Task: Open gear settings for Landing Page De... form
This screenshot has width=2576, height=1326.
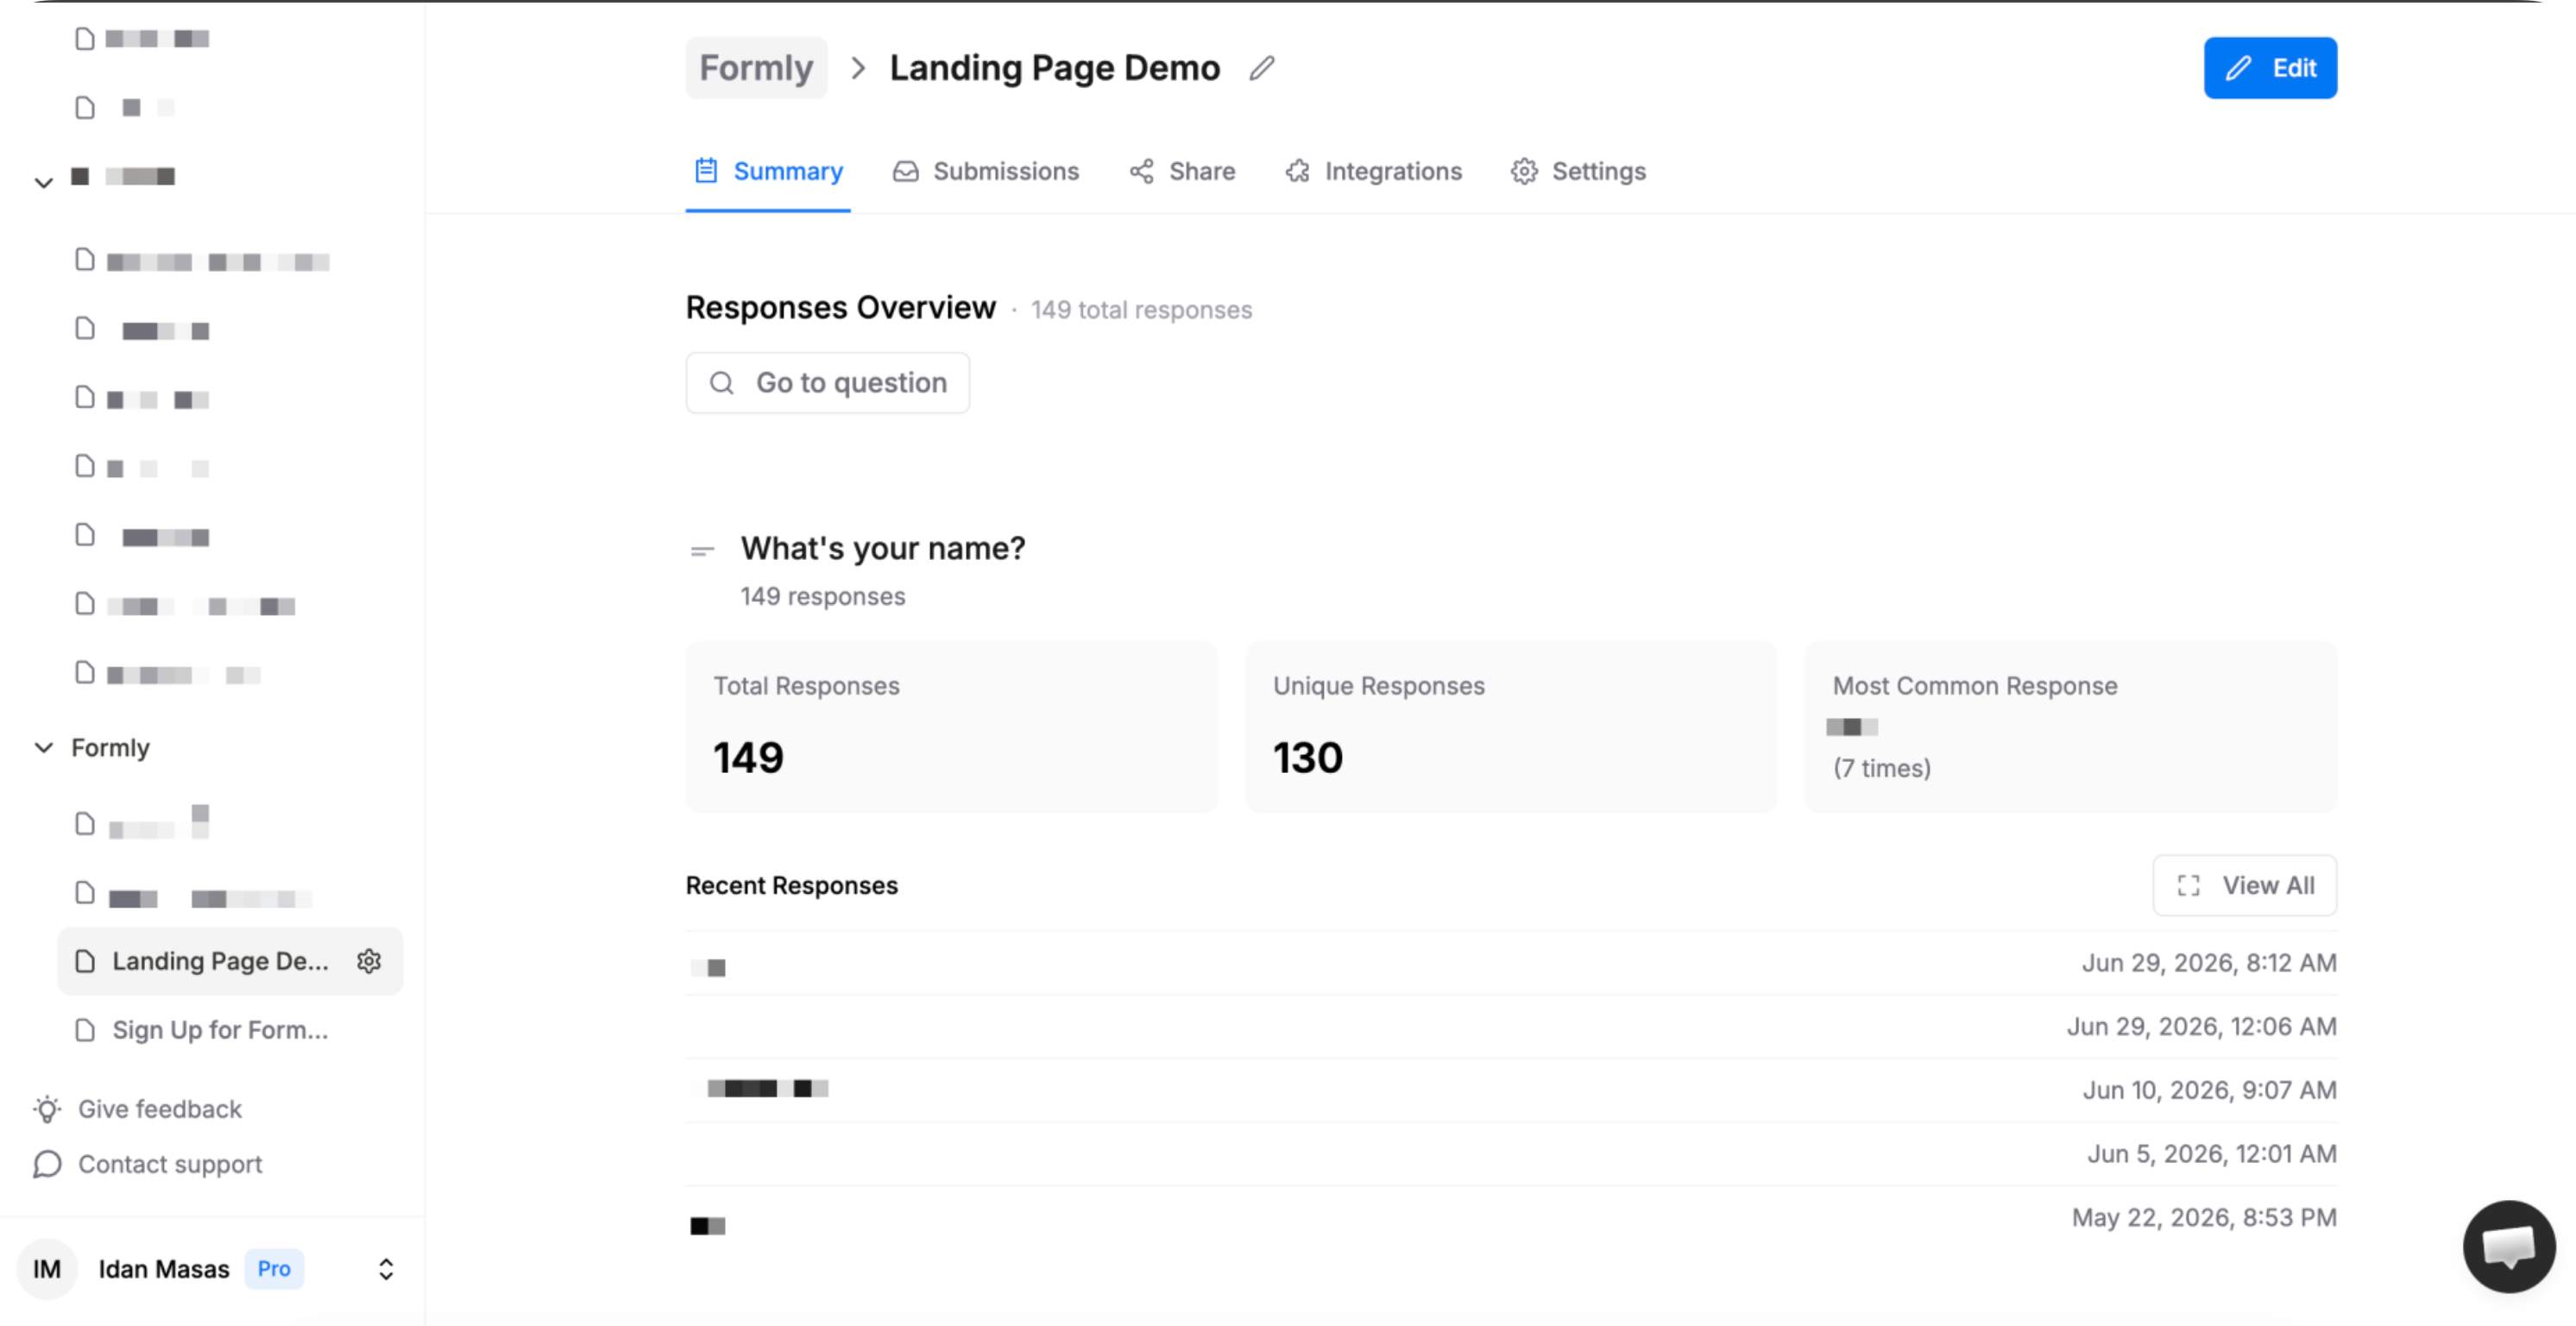Action: [369, 961]
